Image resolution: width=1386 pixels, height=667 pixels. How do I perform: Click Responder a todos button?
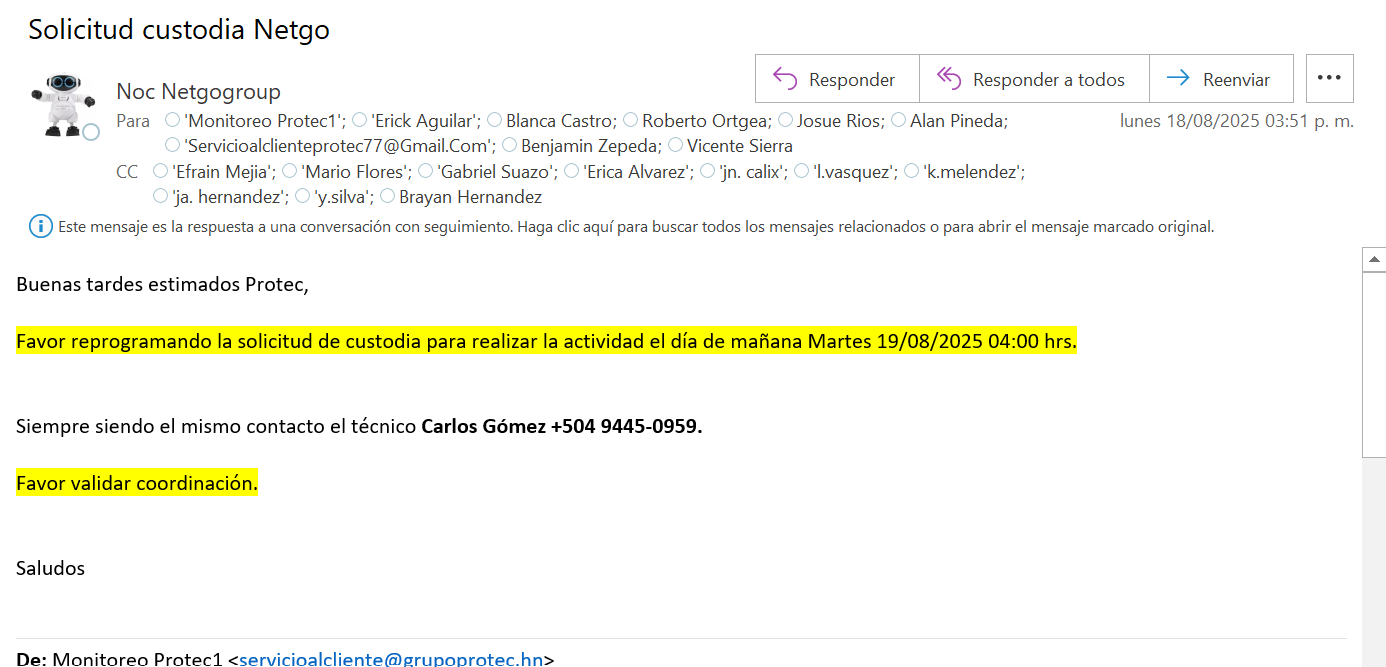pyautogui.click(x=1033, y=80)
